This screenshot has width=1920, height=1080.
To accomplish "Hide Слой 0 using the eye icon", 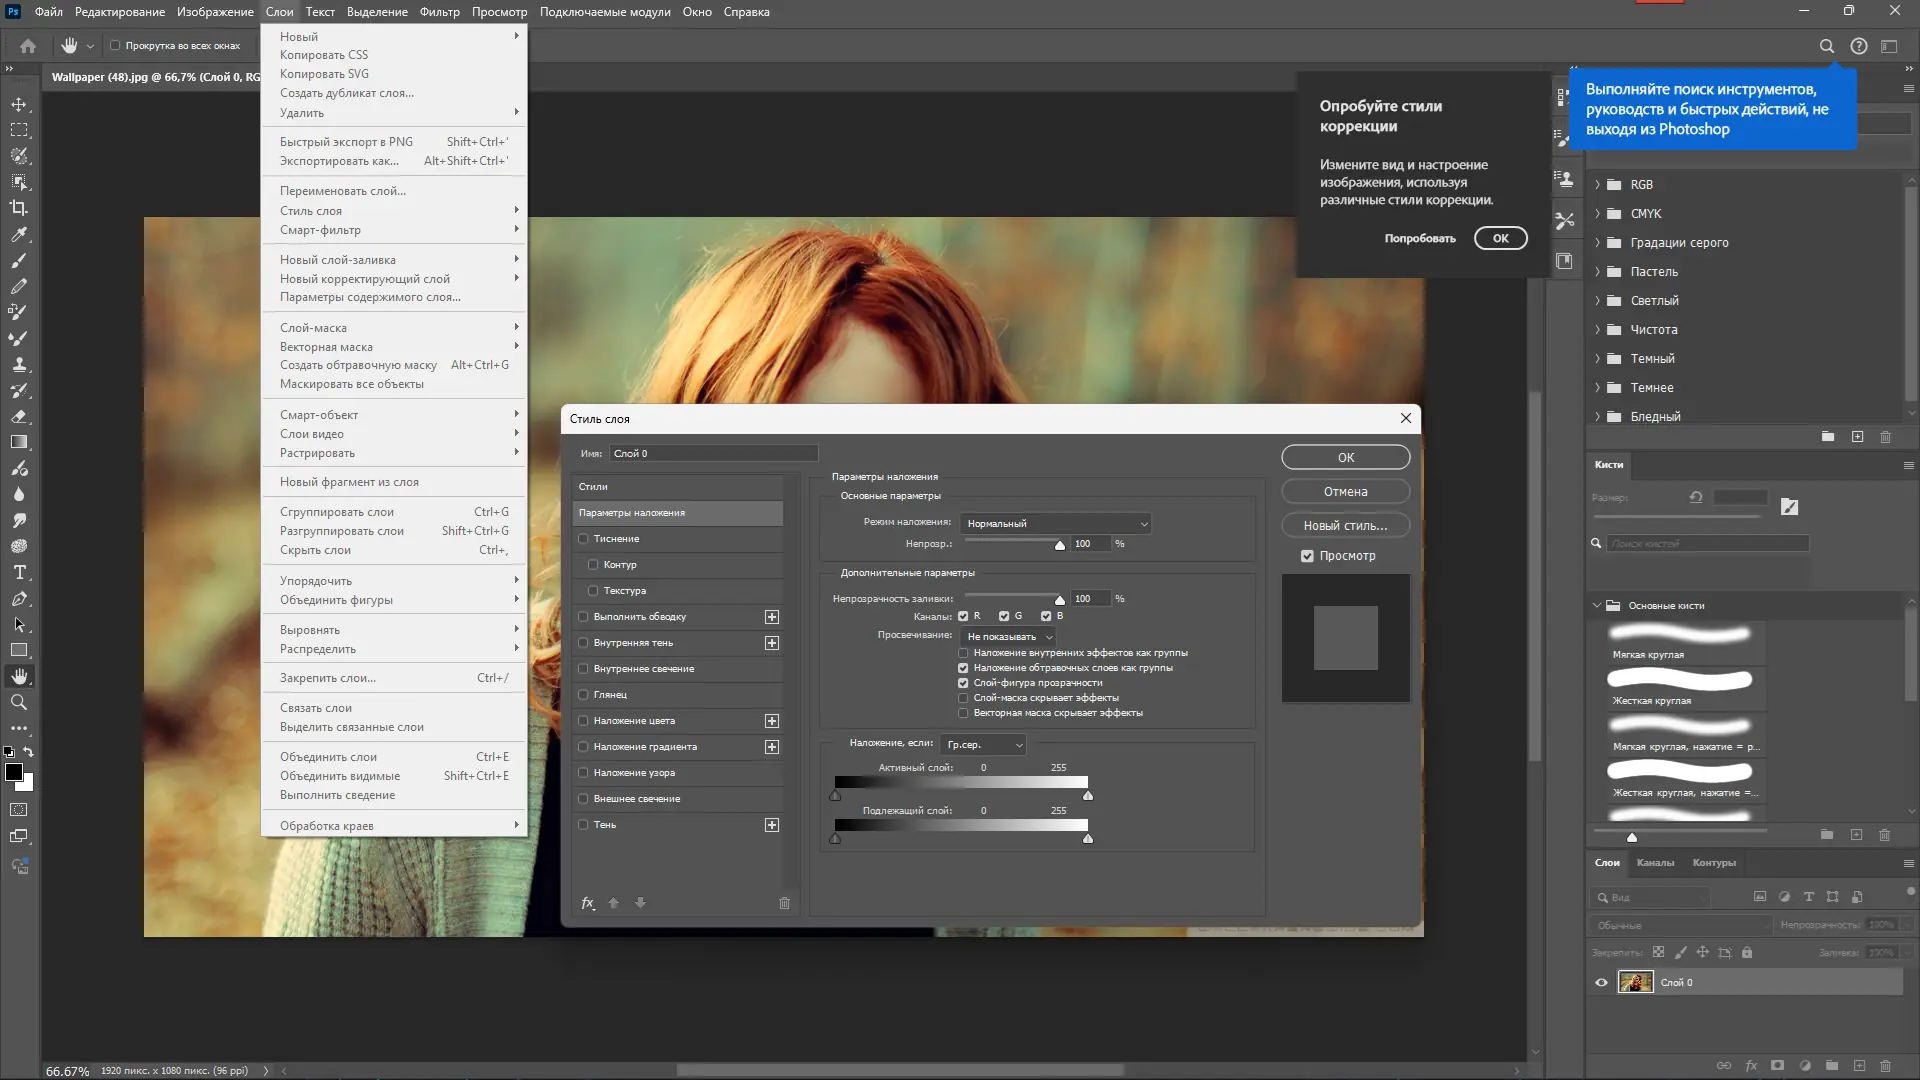I will pyautogui.click(x=1601, y=982).
